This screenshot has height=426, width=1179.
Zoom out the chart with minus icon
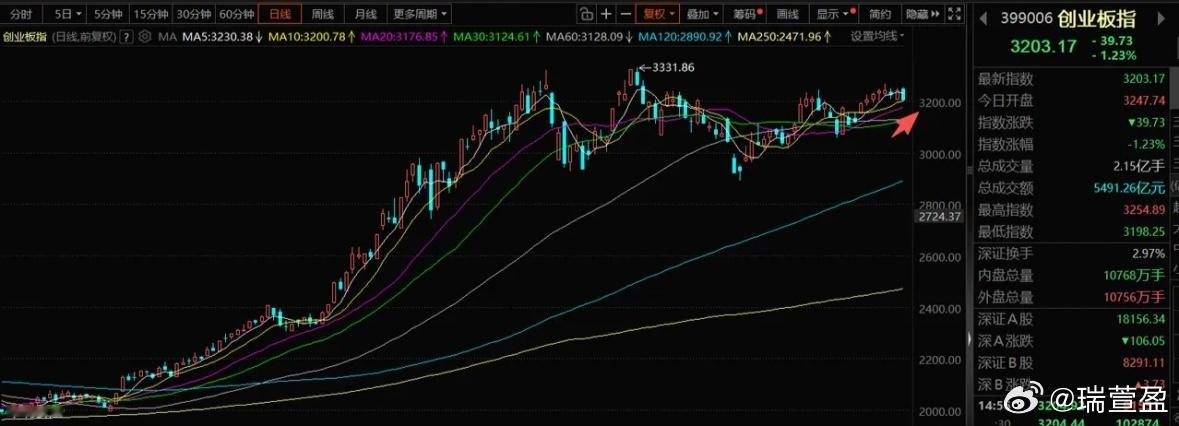(x=626, y=14)
